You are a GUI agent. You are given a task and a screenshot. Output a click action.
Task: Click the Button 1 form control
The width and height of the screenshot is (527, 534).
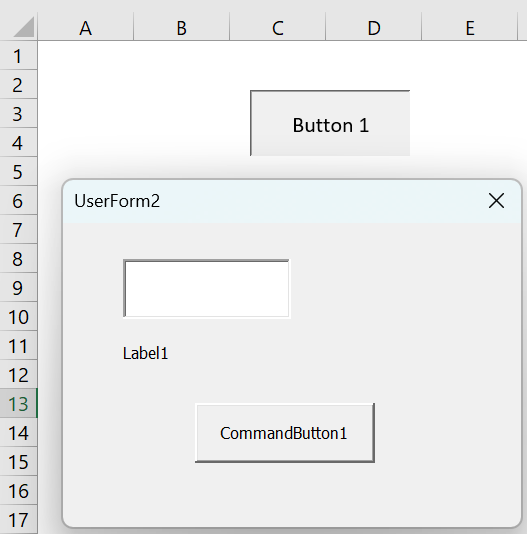tap(330, 123)
